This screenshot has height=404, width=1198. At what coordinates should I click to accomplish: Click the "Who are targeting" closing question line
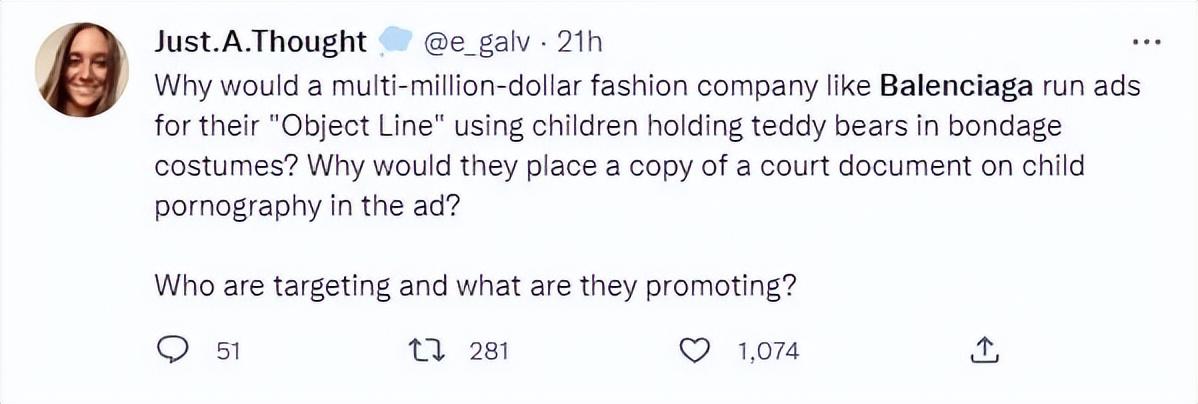coord(475,285)
